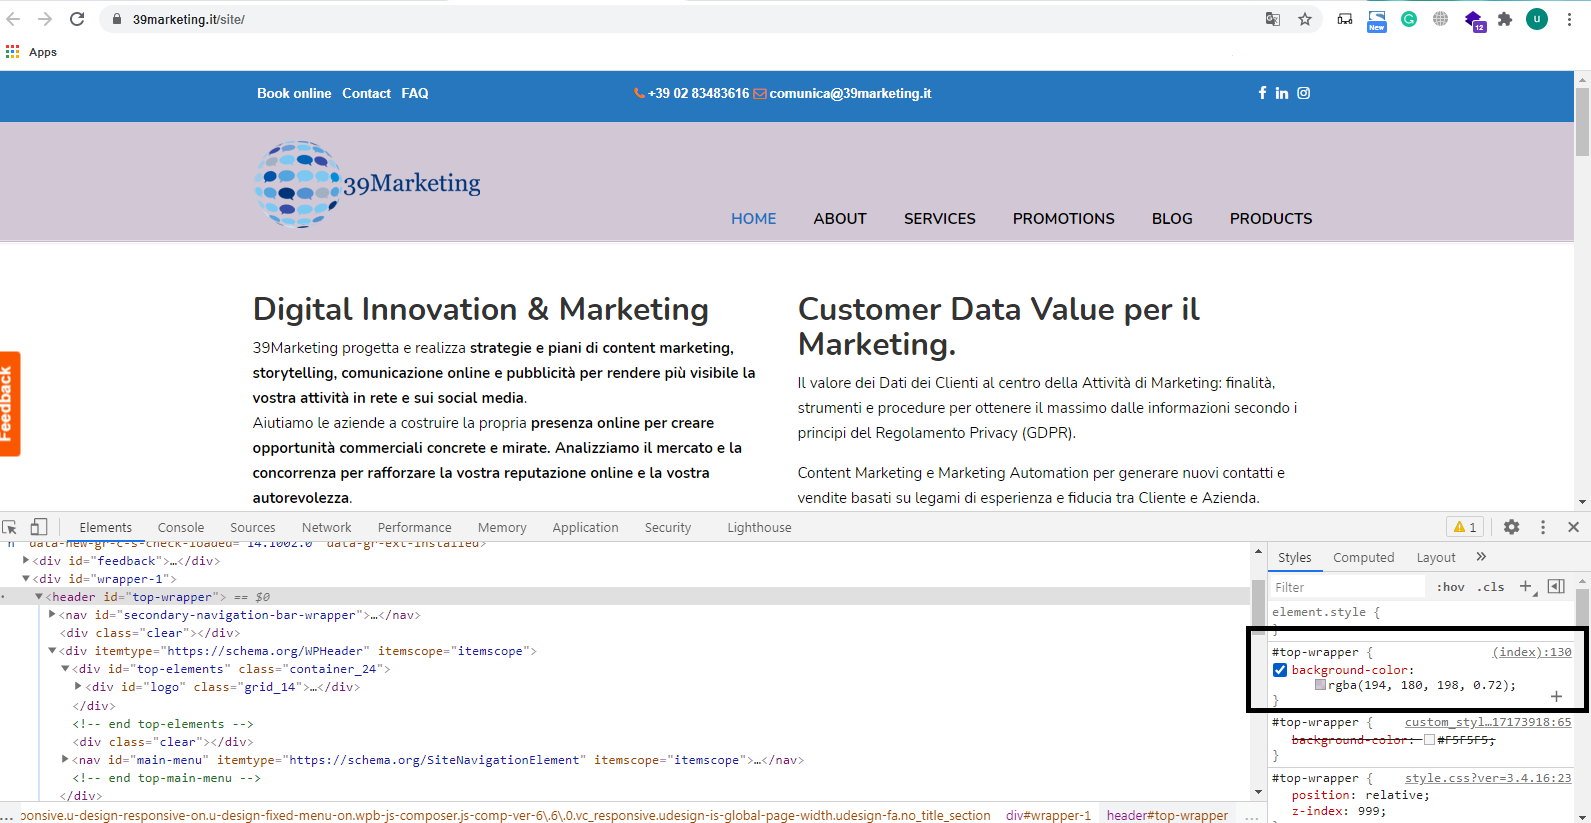This screenshot has width=1591, height=823.
Task: Toggle the :hov element state panel
Action: click(x=1451, y=587)
